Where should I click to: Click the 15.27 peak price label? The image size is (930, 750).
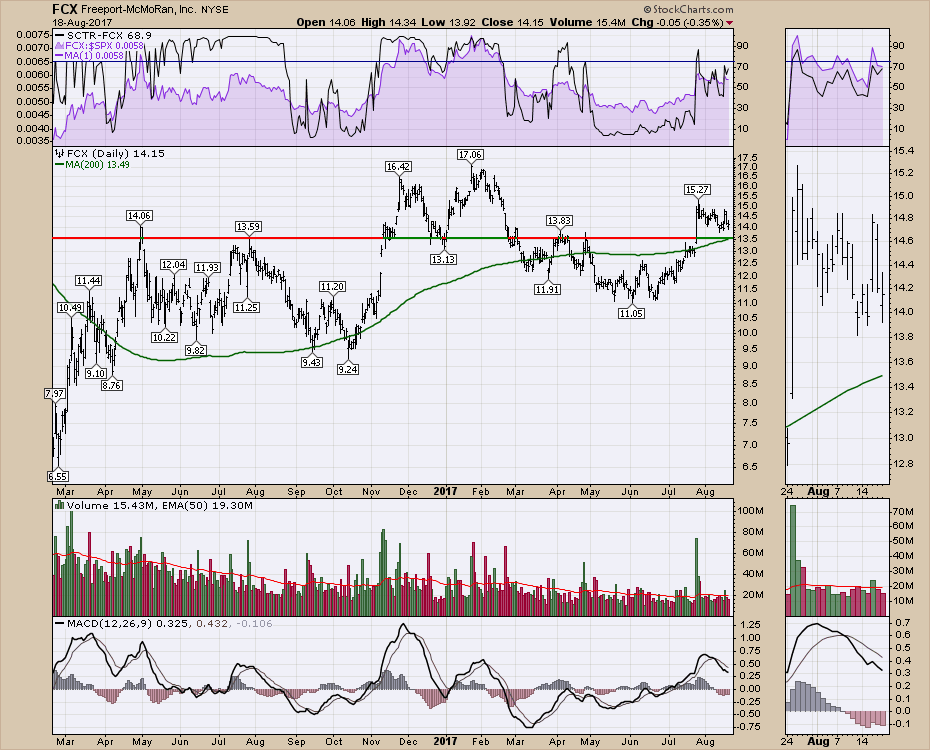click(697, 190)
